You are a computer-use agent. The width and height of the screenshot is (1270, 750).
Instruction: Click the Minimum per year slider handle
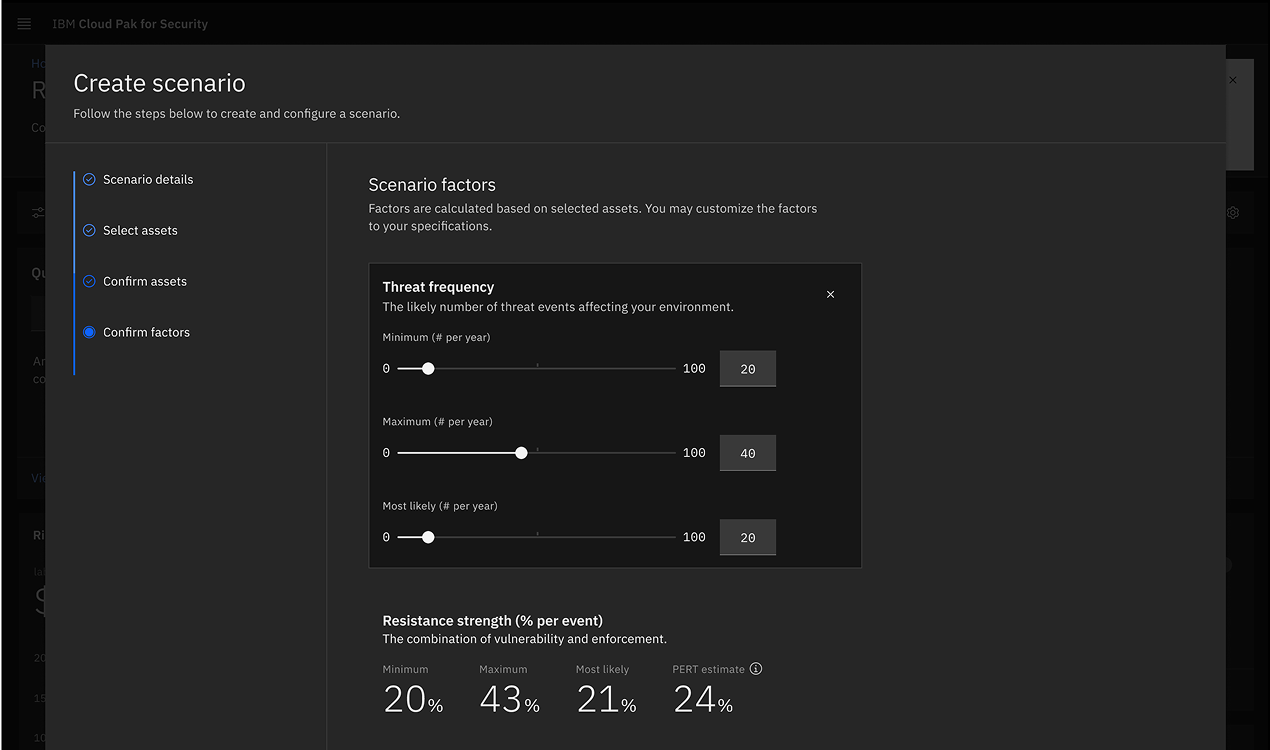click(x=428, y=368)
